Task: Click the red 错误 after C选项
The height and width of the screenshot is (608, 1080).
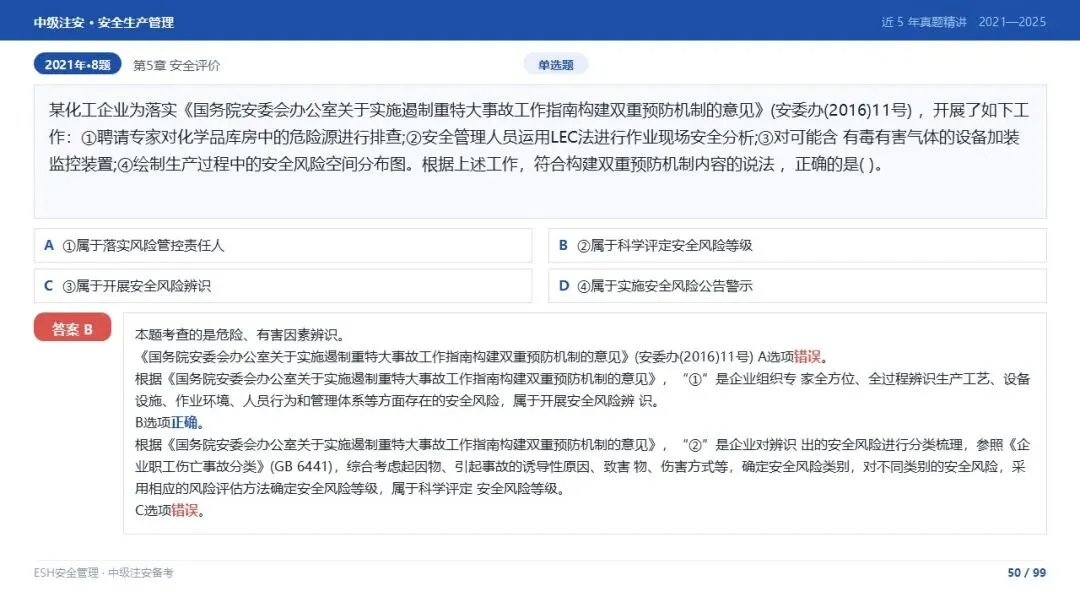Action: [x=184, y=510]
